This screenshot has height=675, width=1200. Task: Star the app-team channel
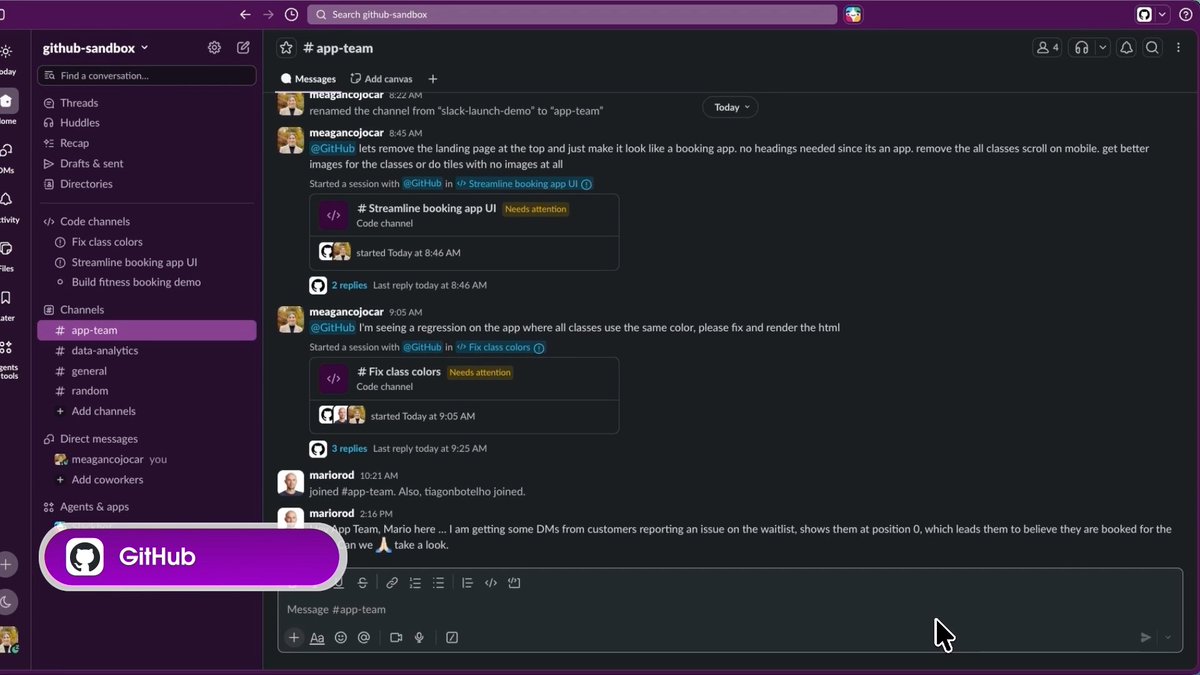[287, 48]
